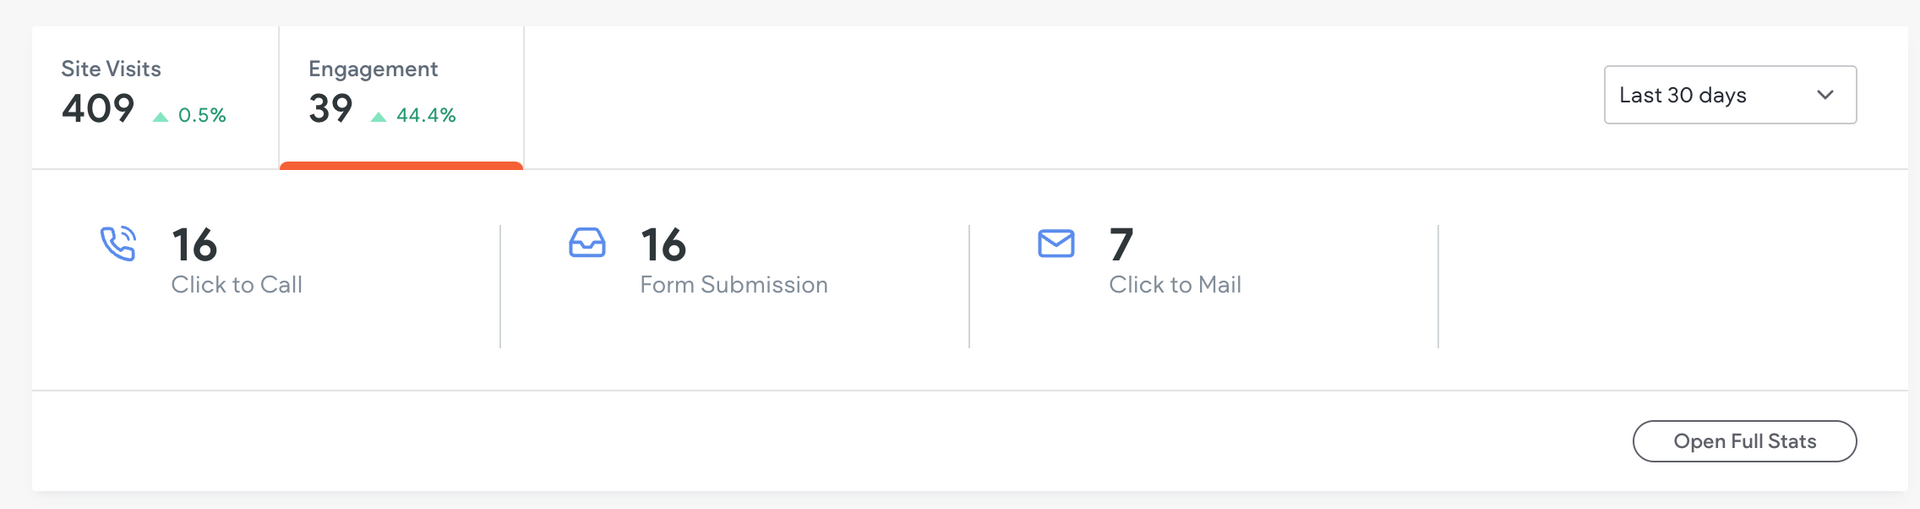
Task: Click the Click to Call label
Action: coord(236,285)
